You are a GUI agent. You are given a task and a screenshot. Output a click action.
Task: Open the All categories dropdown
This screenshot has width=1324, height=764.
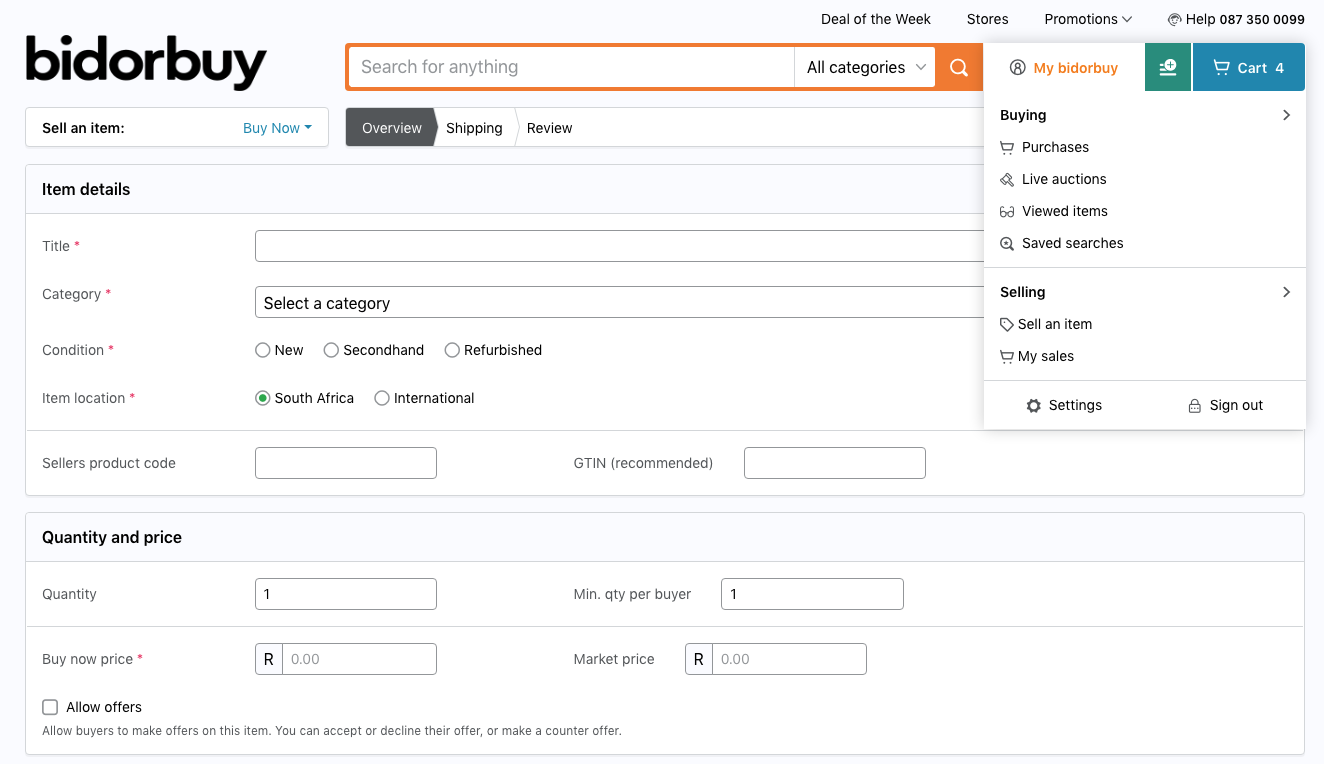click(864, 67)
